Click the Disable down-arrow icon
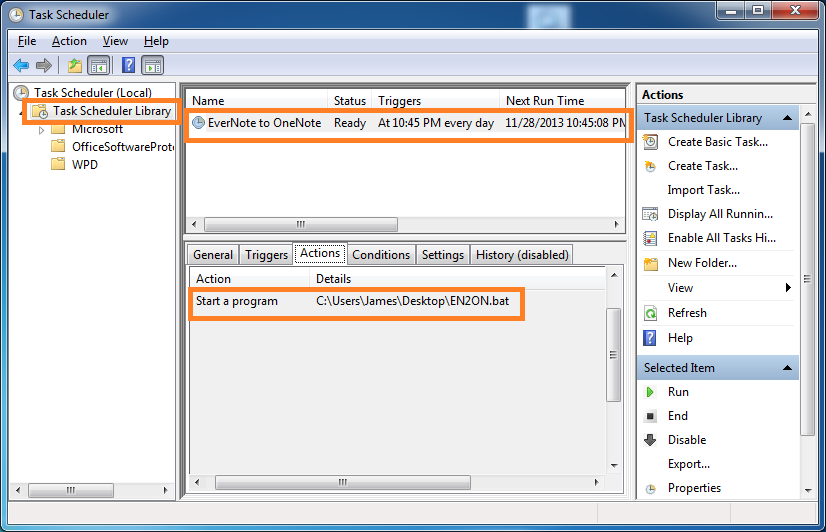The image size is (826, 532). click(650, 440)
